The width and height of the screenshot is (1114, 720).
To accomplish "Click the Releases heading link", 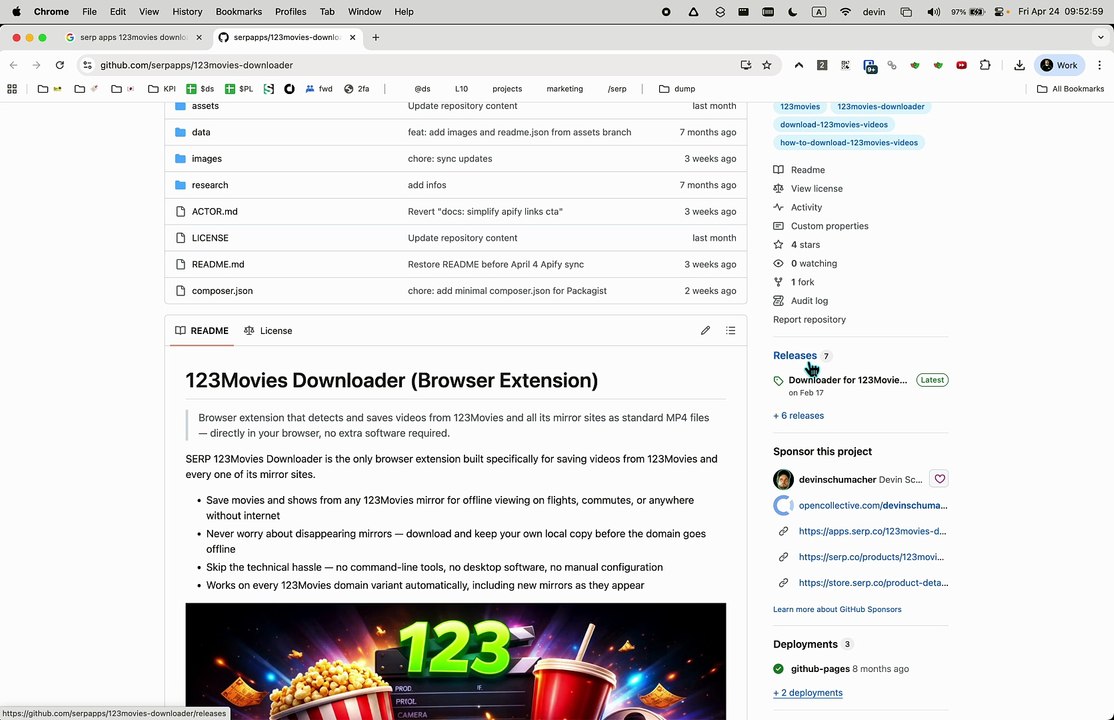I will 795,355.
